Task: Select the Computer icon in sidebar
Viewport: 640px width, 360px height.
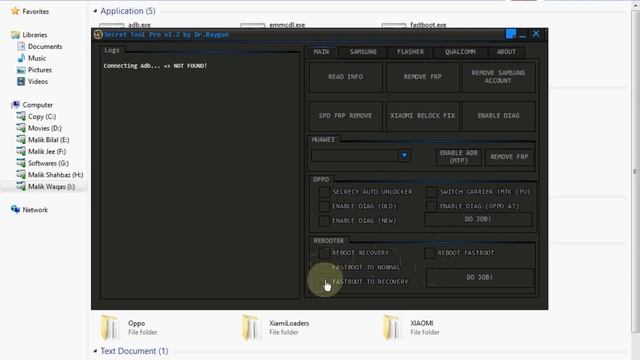Action: (16, 104)
